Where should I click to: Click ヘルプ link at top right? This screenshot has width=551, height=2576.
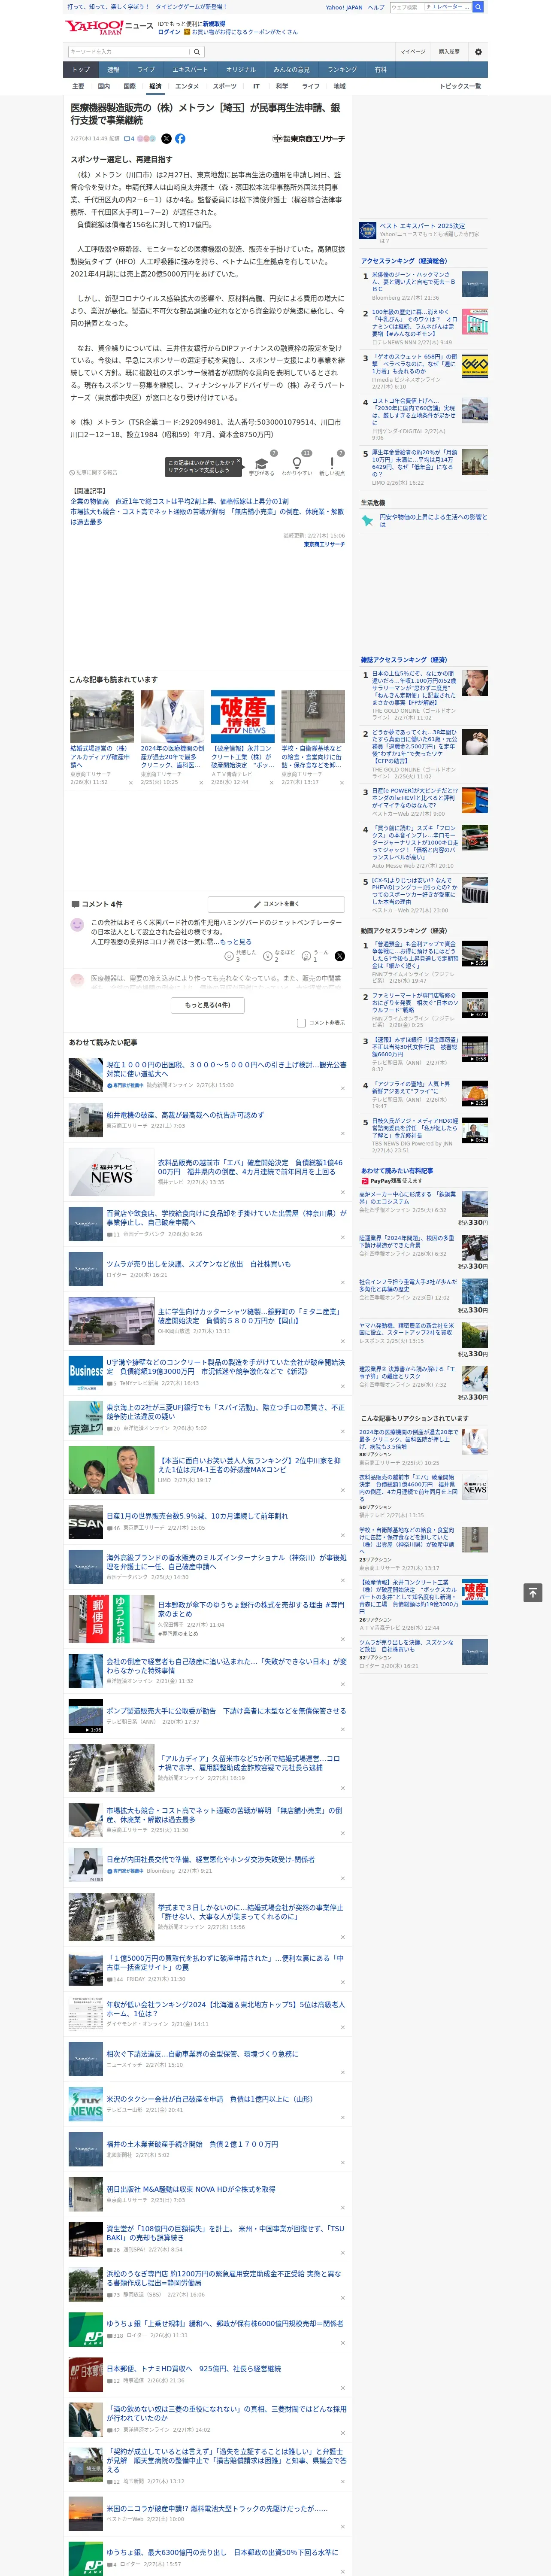point(376,7)
